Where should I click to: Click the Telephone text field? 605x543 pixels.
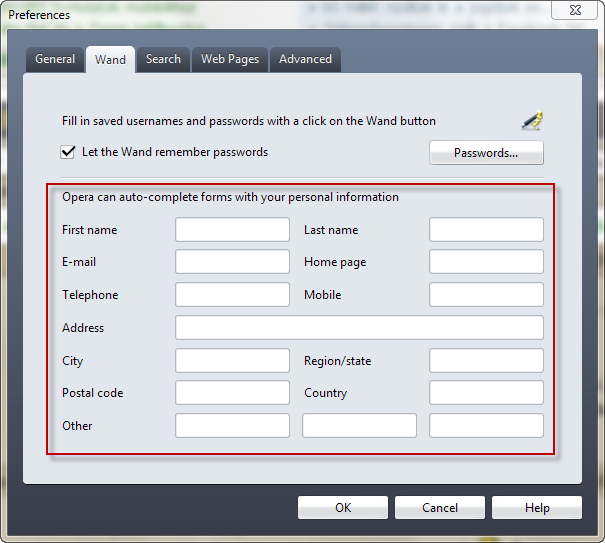(x=232, y=294)
